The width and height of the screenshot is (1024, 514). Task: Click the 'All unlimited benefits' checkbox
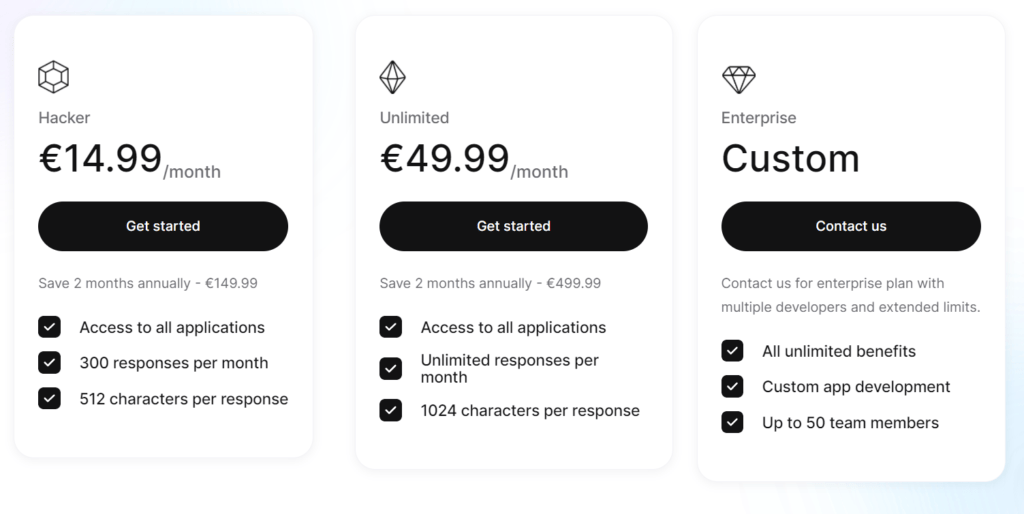[x=732, y=351]
